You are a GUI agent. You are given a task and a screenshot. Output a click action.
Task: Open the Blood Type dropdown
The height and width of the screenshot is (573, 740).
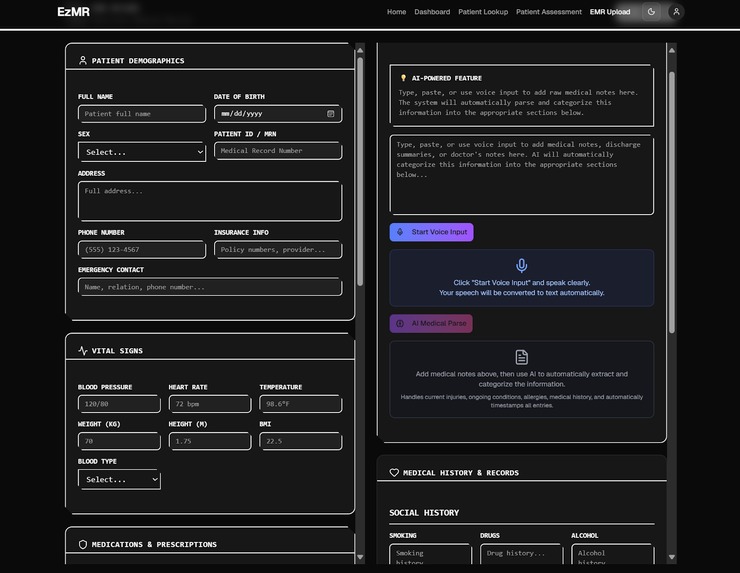pyautogui.click(x=119, y=479)
